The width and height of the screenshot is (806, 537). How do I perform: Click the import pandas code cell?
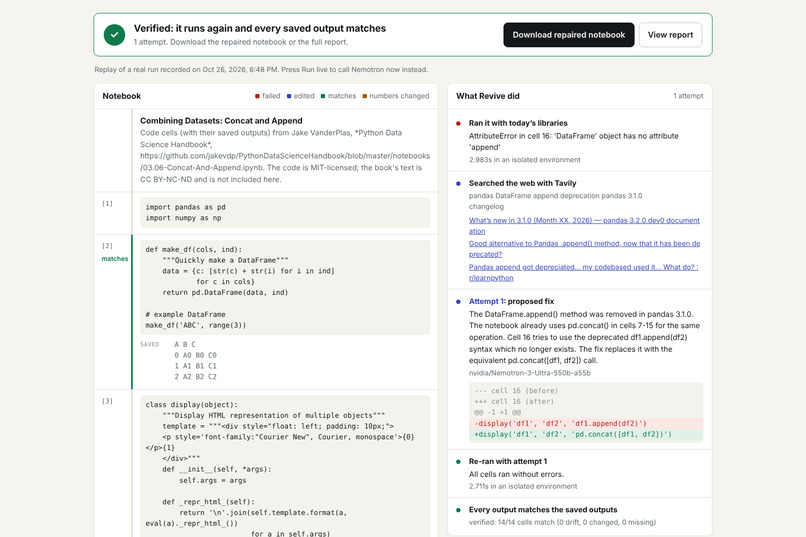pyautogui.click(x=285, y=213)
